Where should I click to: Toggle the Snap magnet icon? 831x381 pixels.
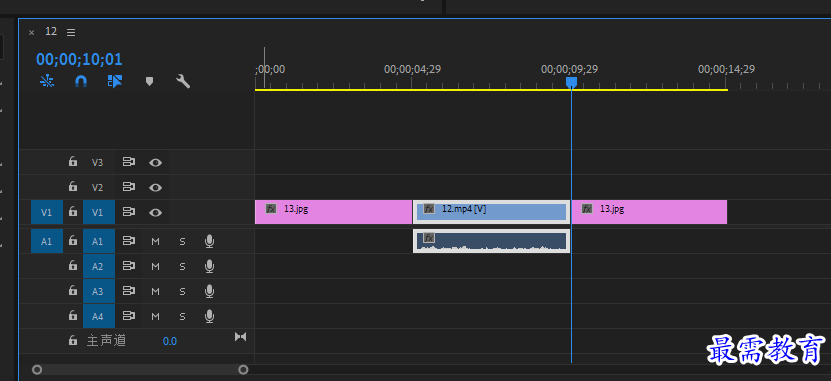coord(81,81)
